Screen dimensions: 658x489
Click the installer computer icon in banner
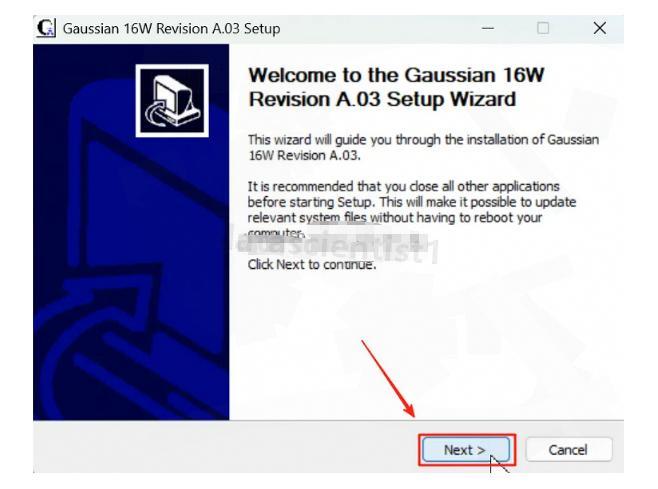(172, 101)
